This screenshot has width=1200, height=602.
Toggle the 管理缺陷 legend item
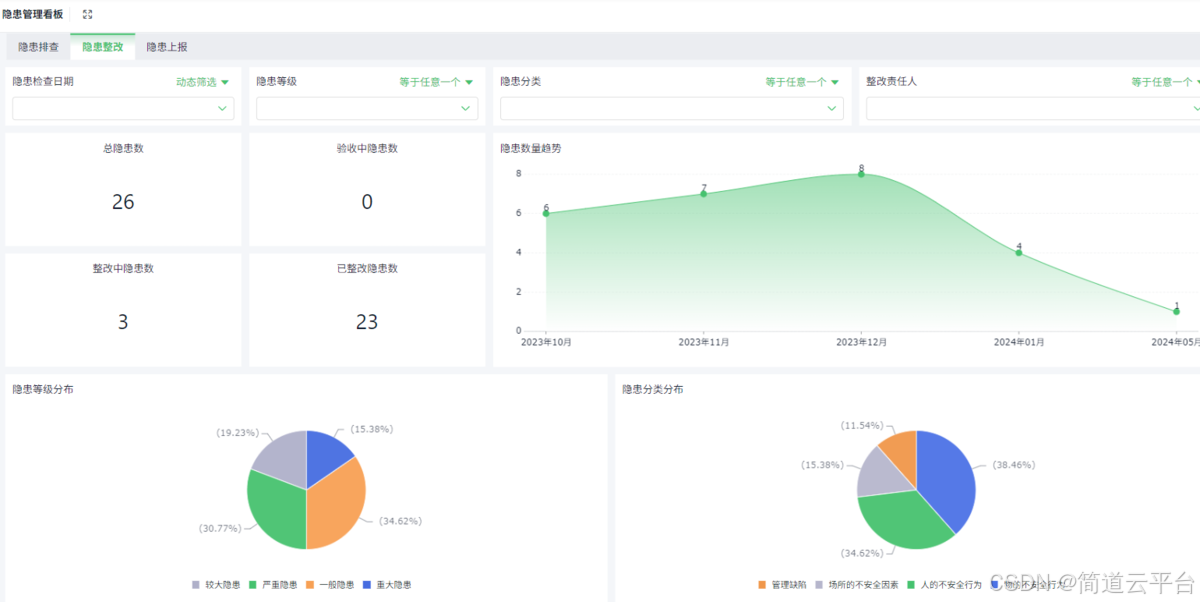[x=783, y=584]
